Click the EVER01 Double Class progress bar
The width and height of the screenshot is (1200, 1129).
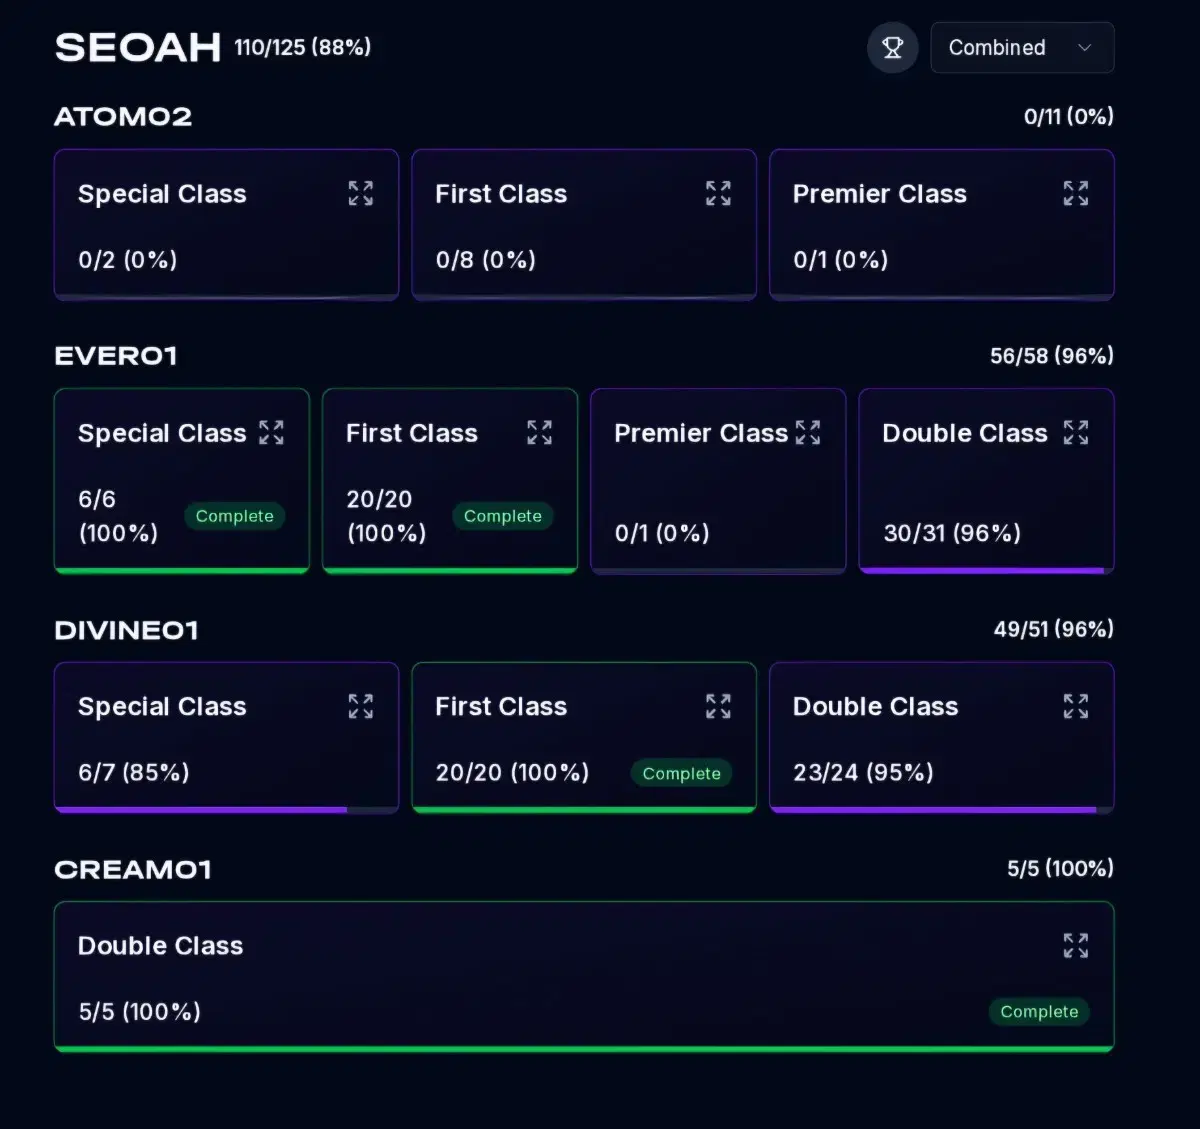click(x=985, y=571)
